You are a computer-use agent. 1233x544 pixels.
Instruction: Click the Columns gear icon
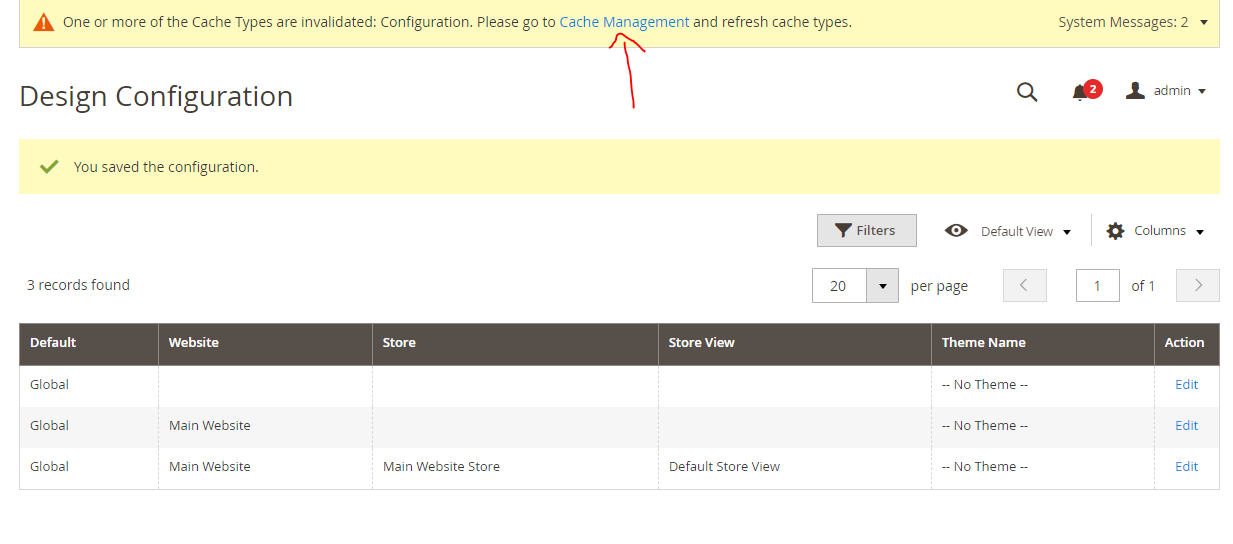(x=1115, y=231)
